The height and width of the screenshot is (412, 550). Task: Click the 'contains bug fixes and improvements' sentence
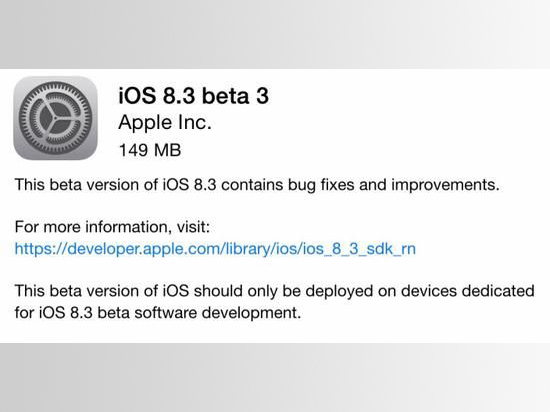pyautogui.click(x=257, y=185)
